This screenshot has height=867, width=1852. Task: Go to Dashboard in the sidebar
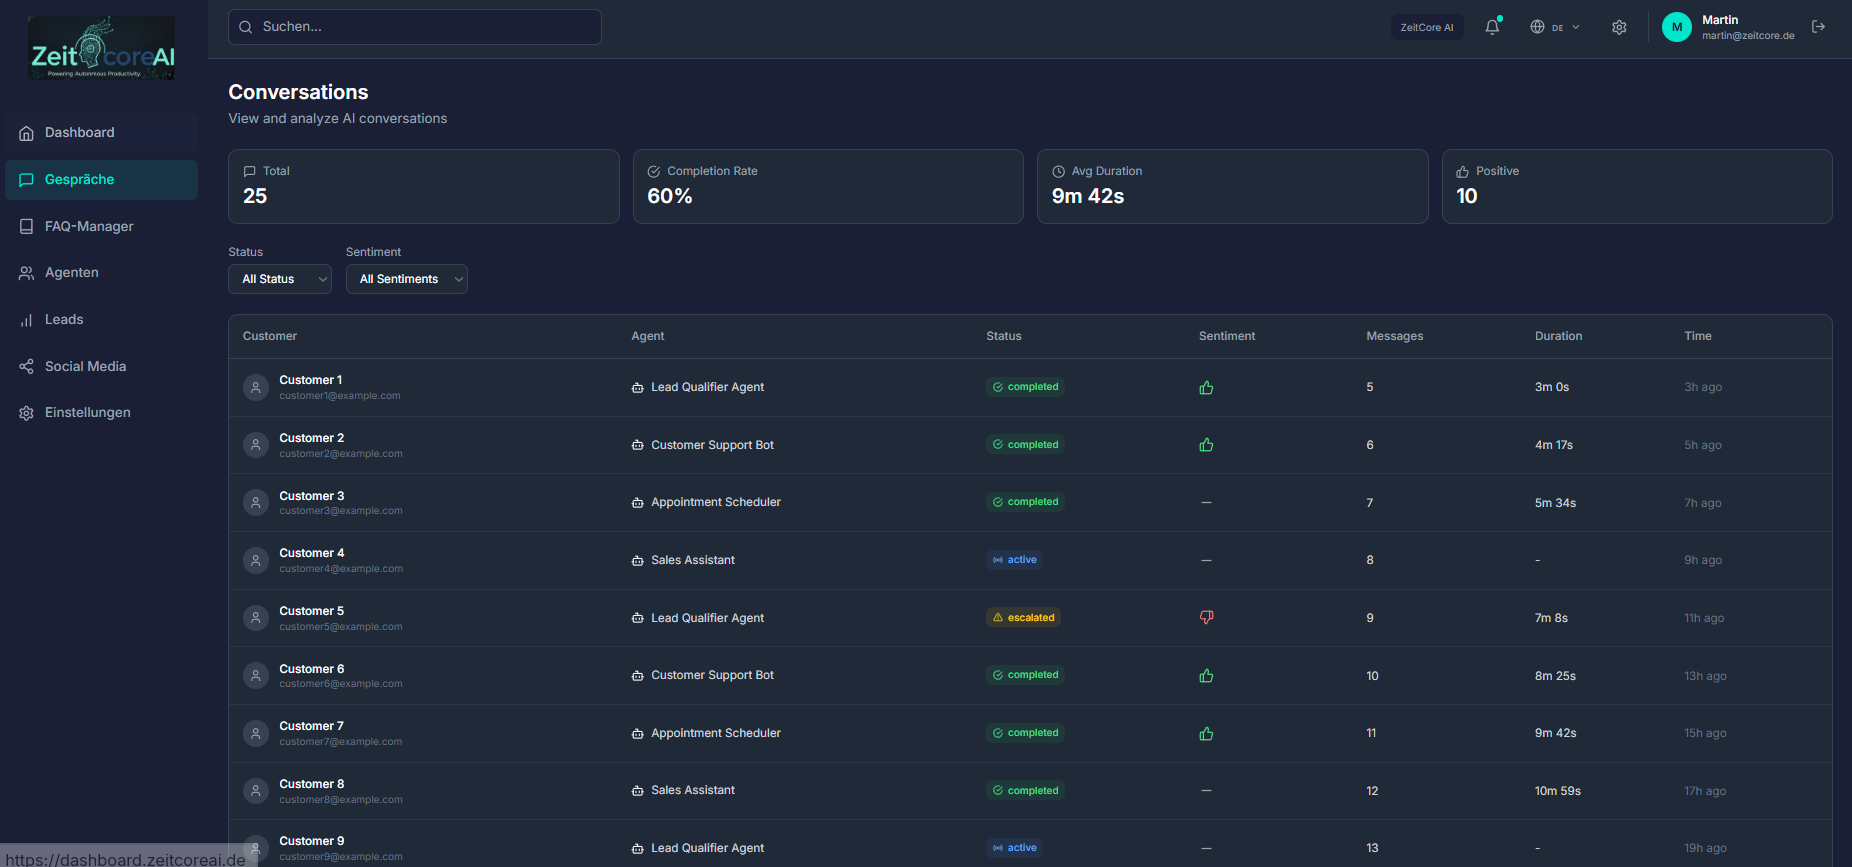click(x=80, y=133)
